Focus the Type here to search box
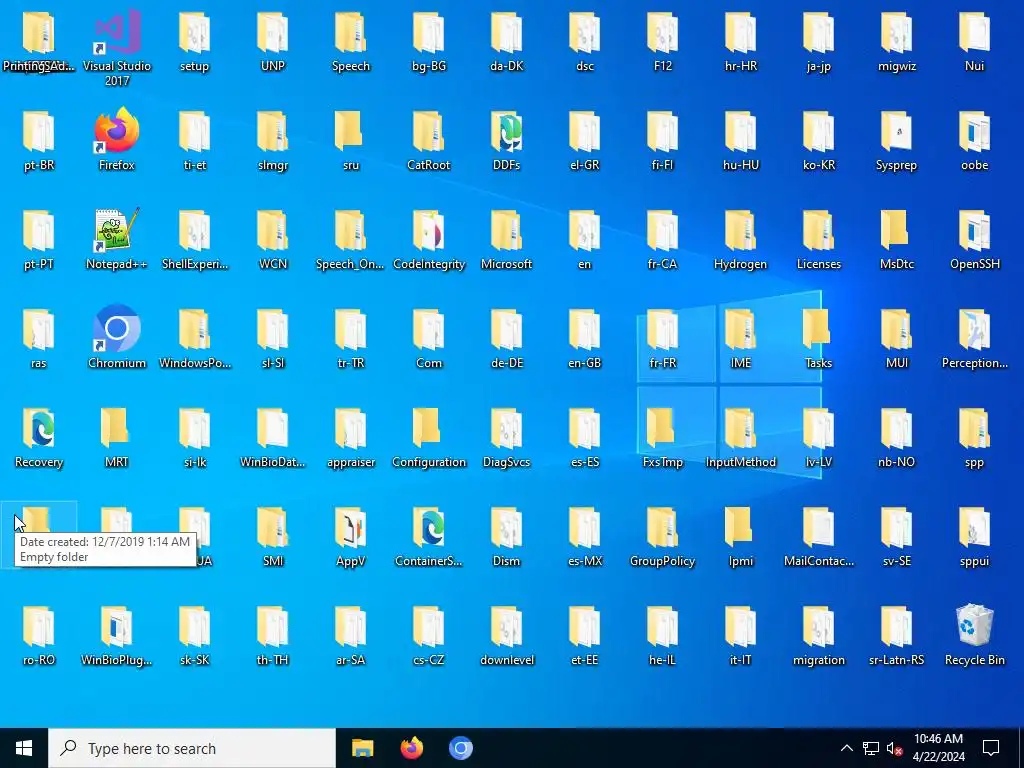 [x=192, y=748]
